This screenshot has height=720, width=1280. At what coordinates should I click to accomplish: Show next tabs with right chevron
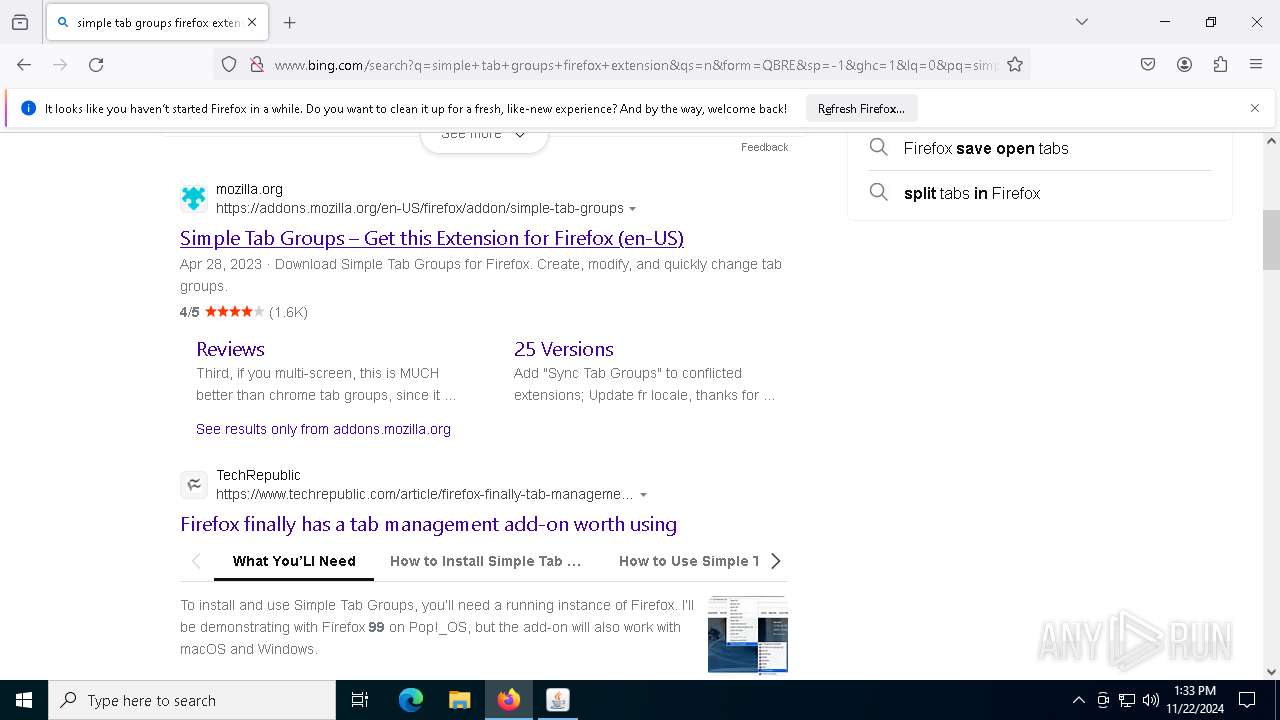pyautogui.click(x=775, y=561)
